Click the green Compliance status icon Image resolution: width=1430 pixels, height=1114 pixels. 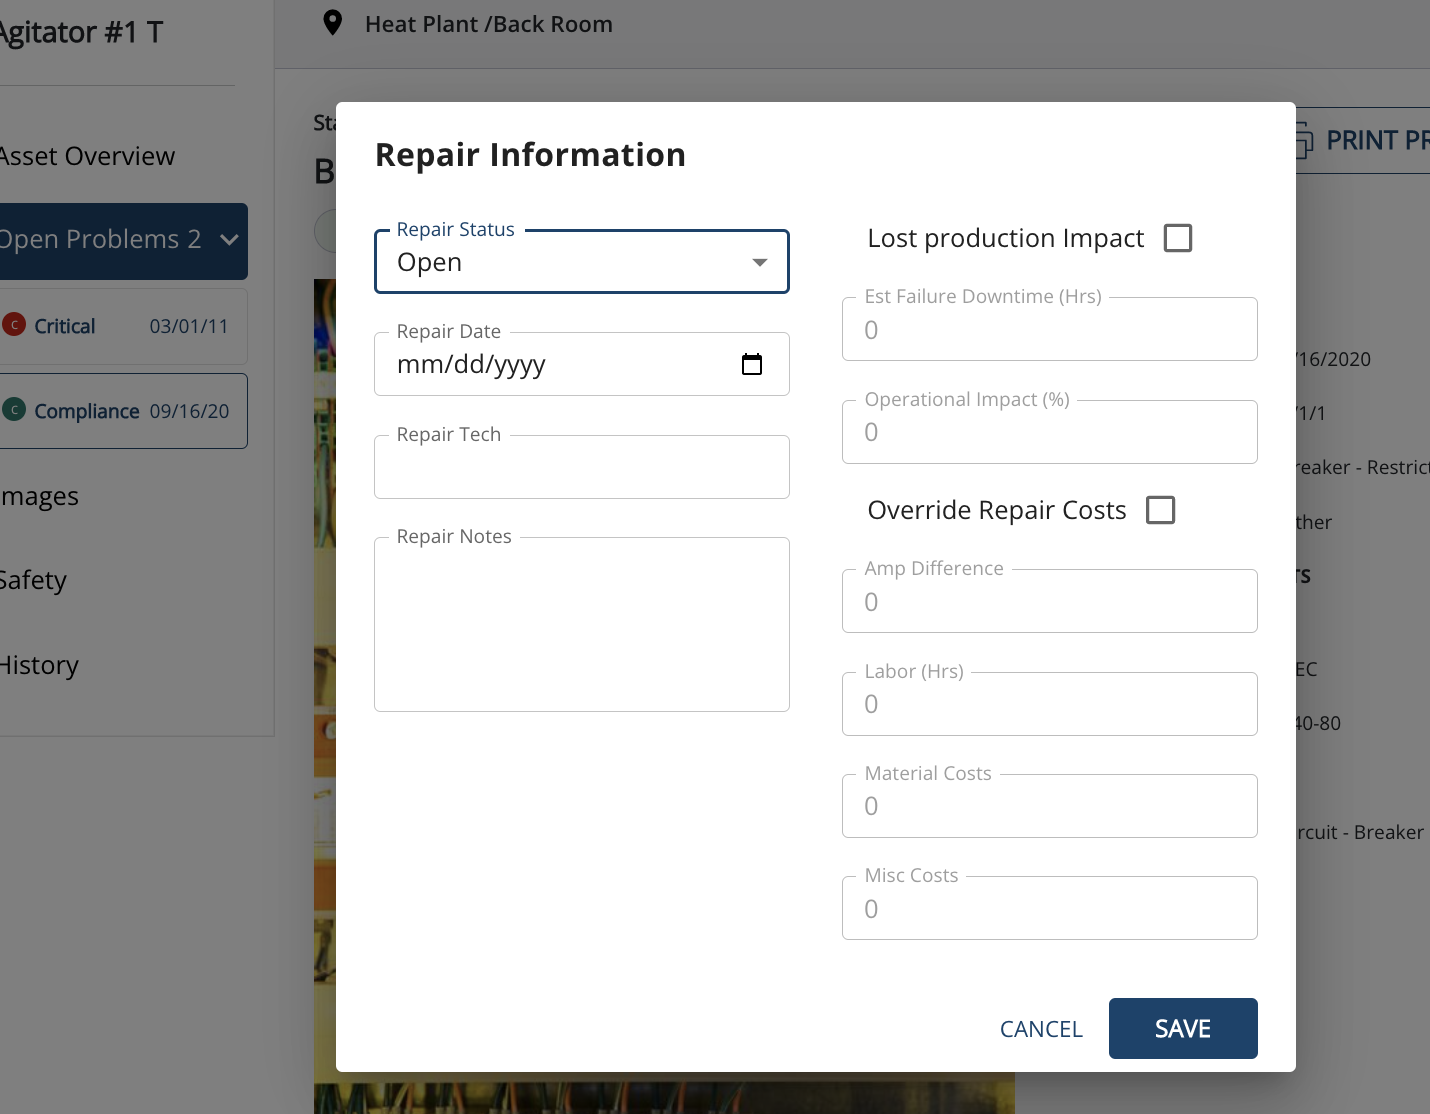(x=14, y=410)
